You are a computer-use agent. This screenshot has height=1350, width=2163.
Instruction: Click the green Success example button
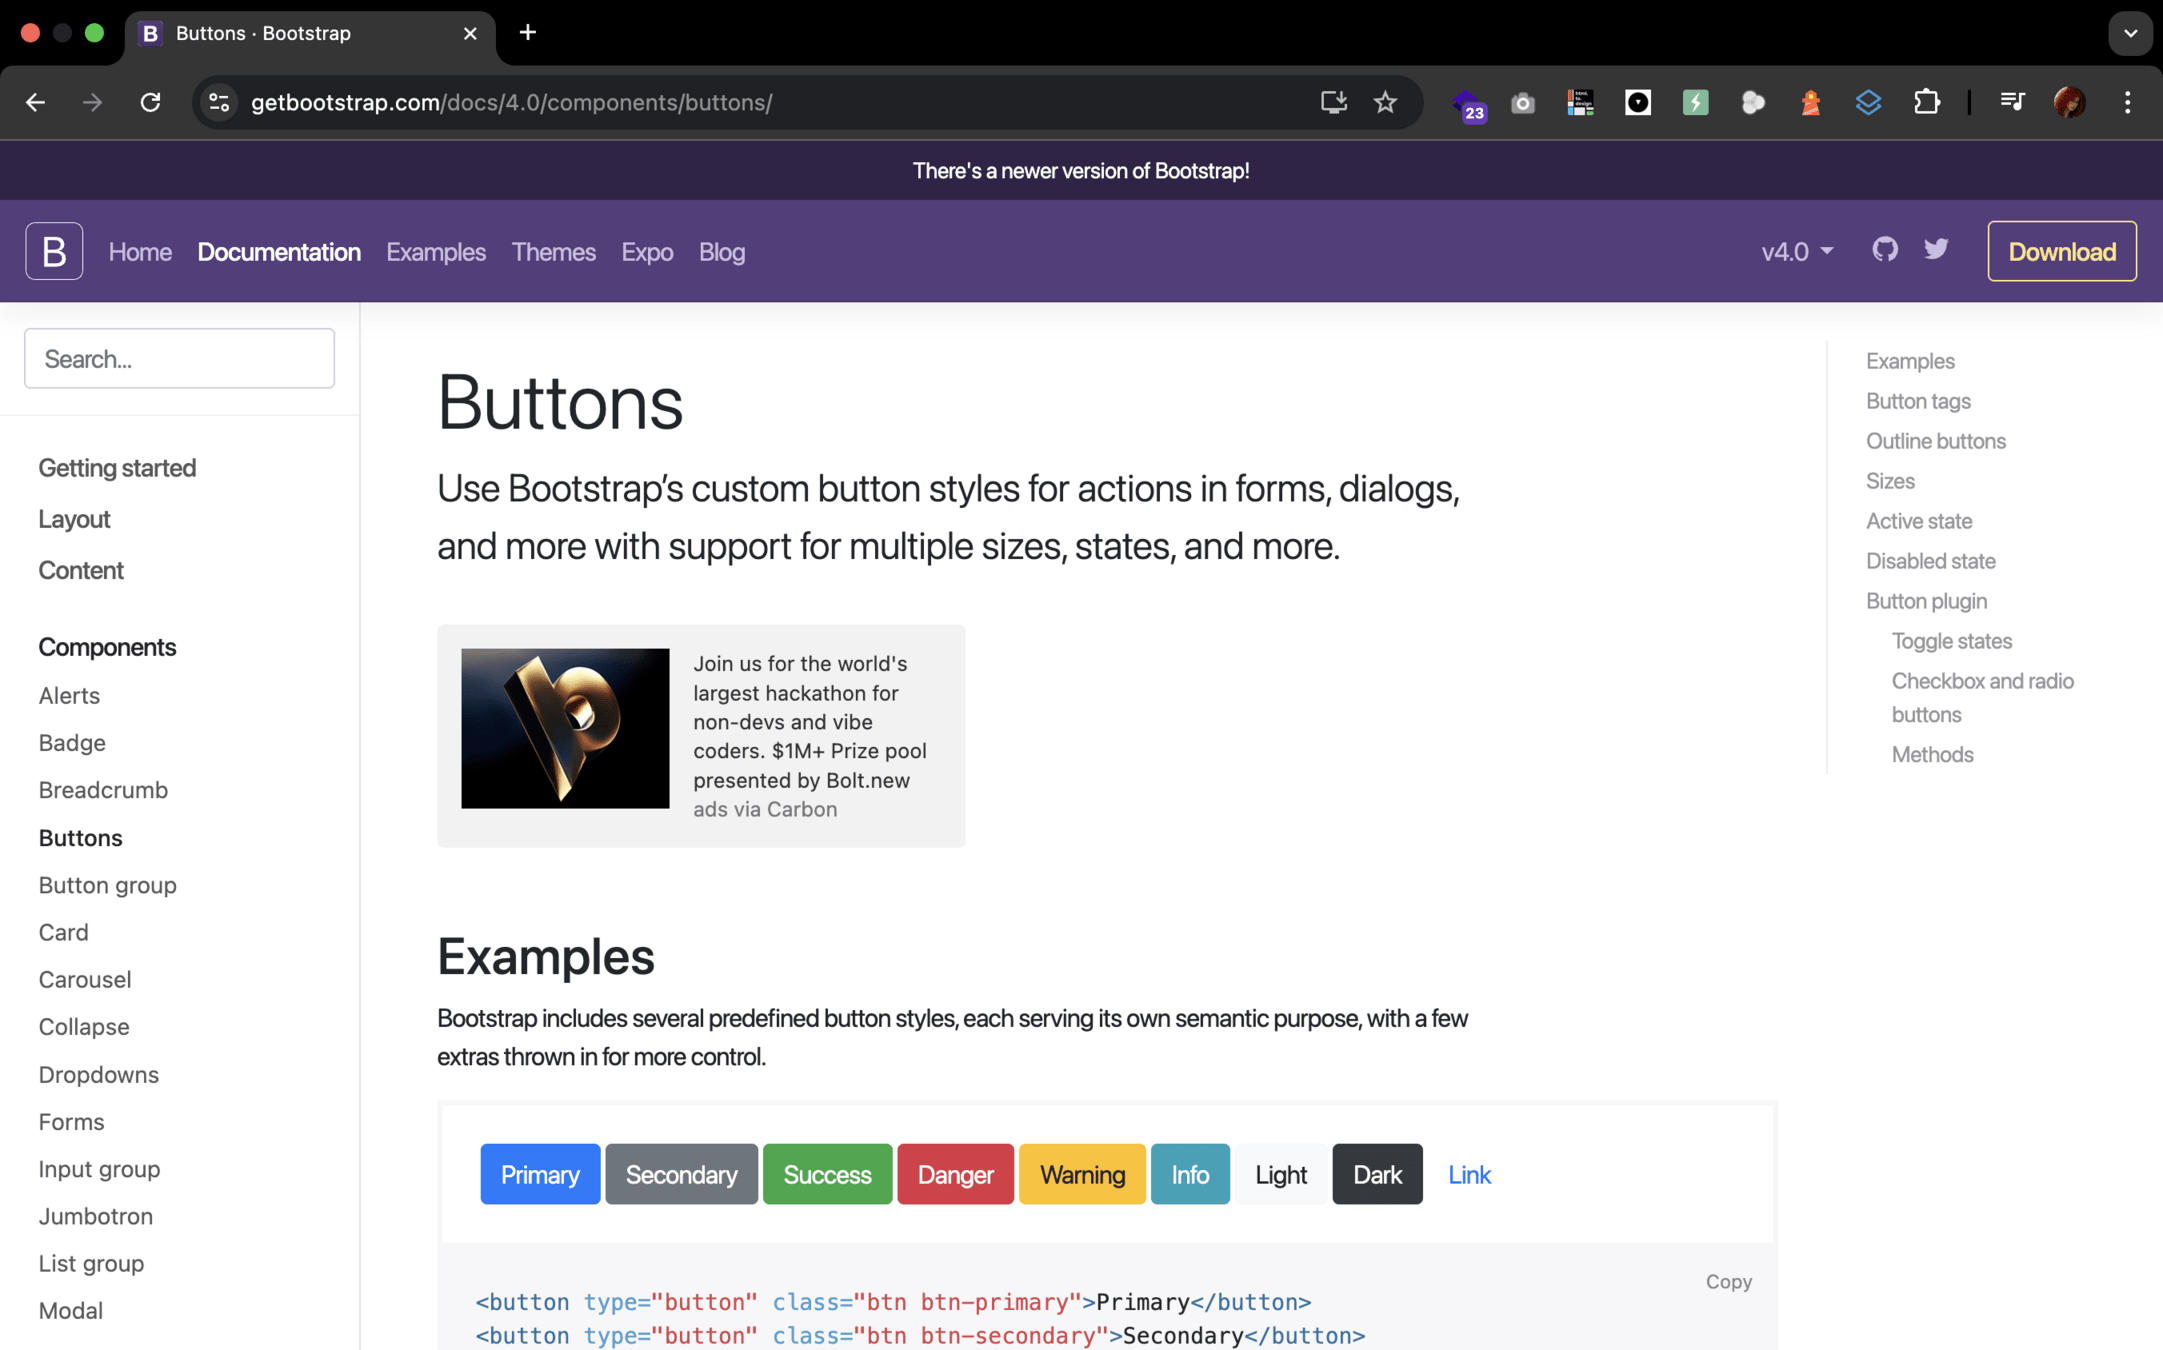(x=827, y=1174)
